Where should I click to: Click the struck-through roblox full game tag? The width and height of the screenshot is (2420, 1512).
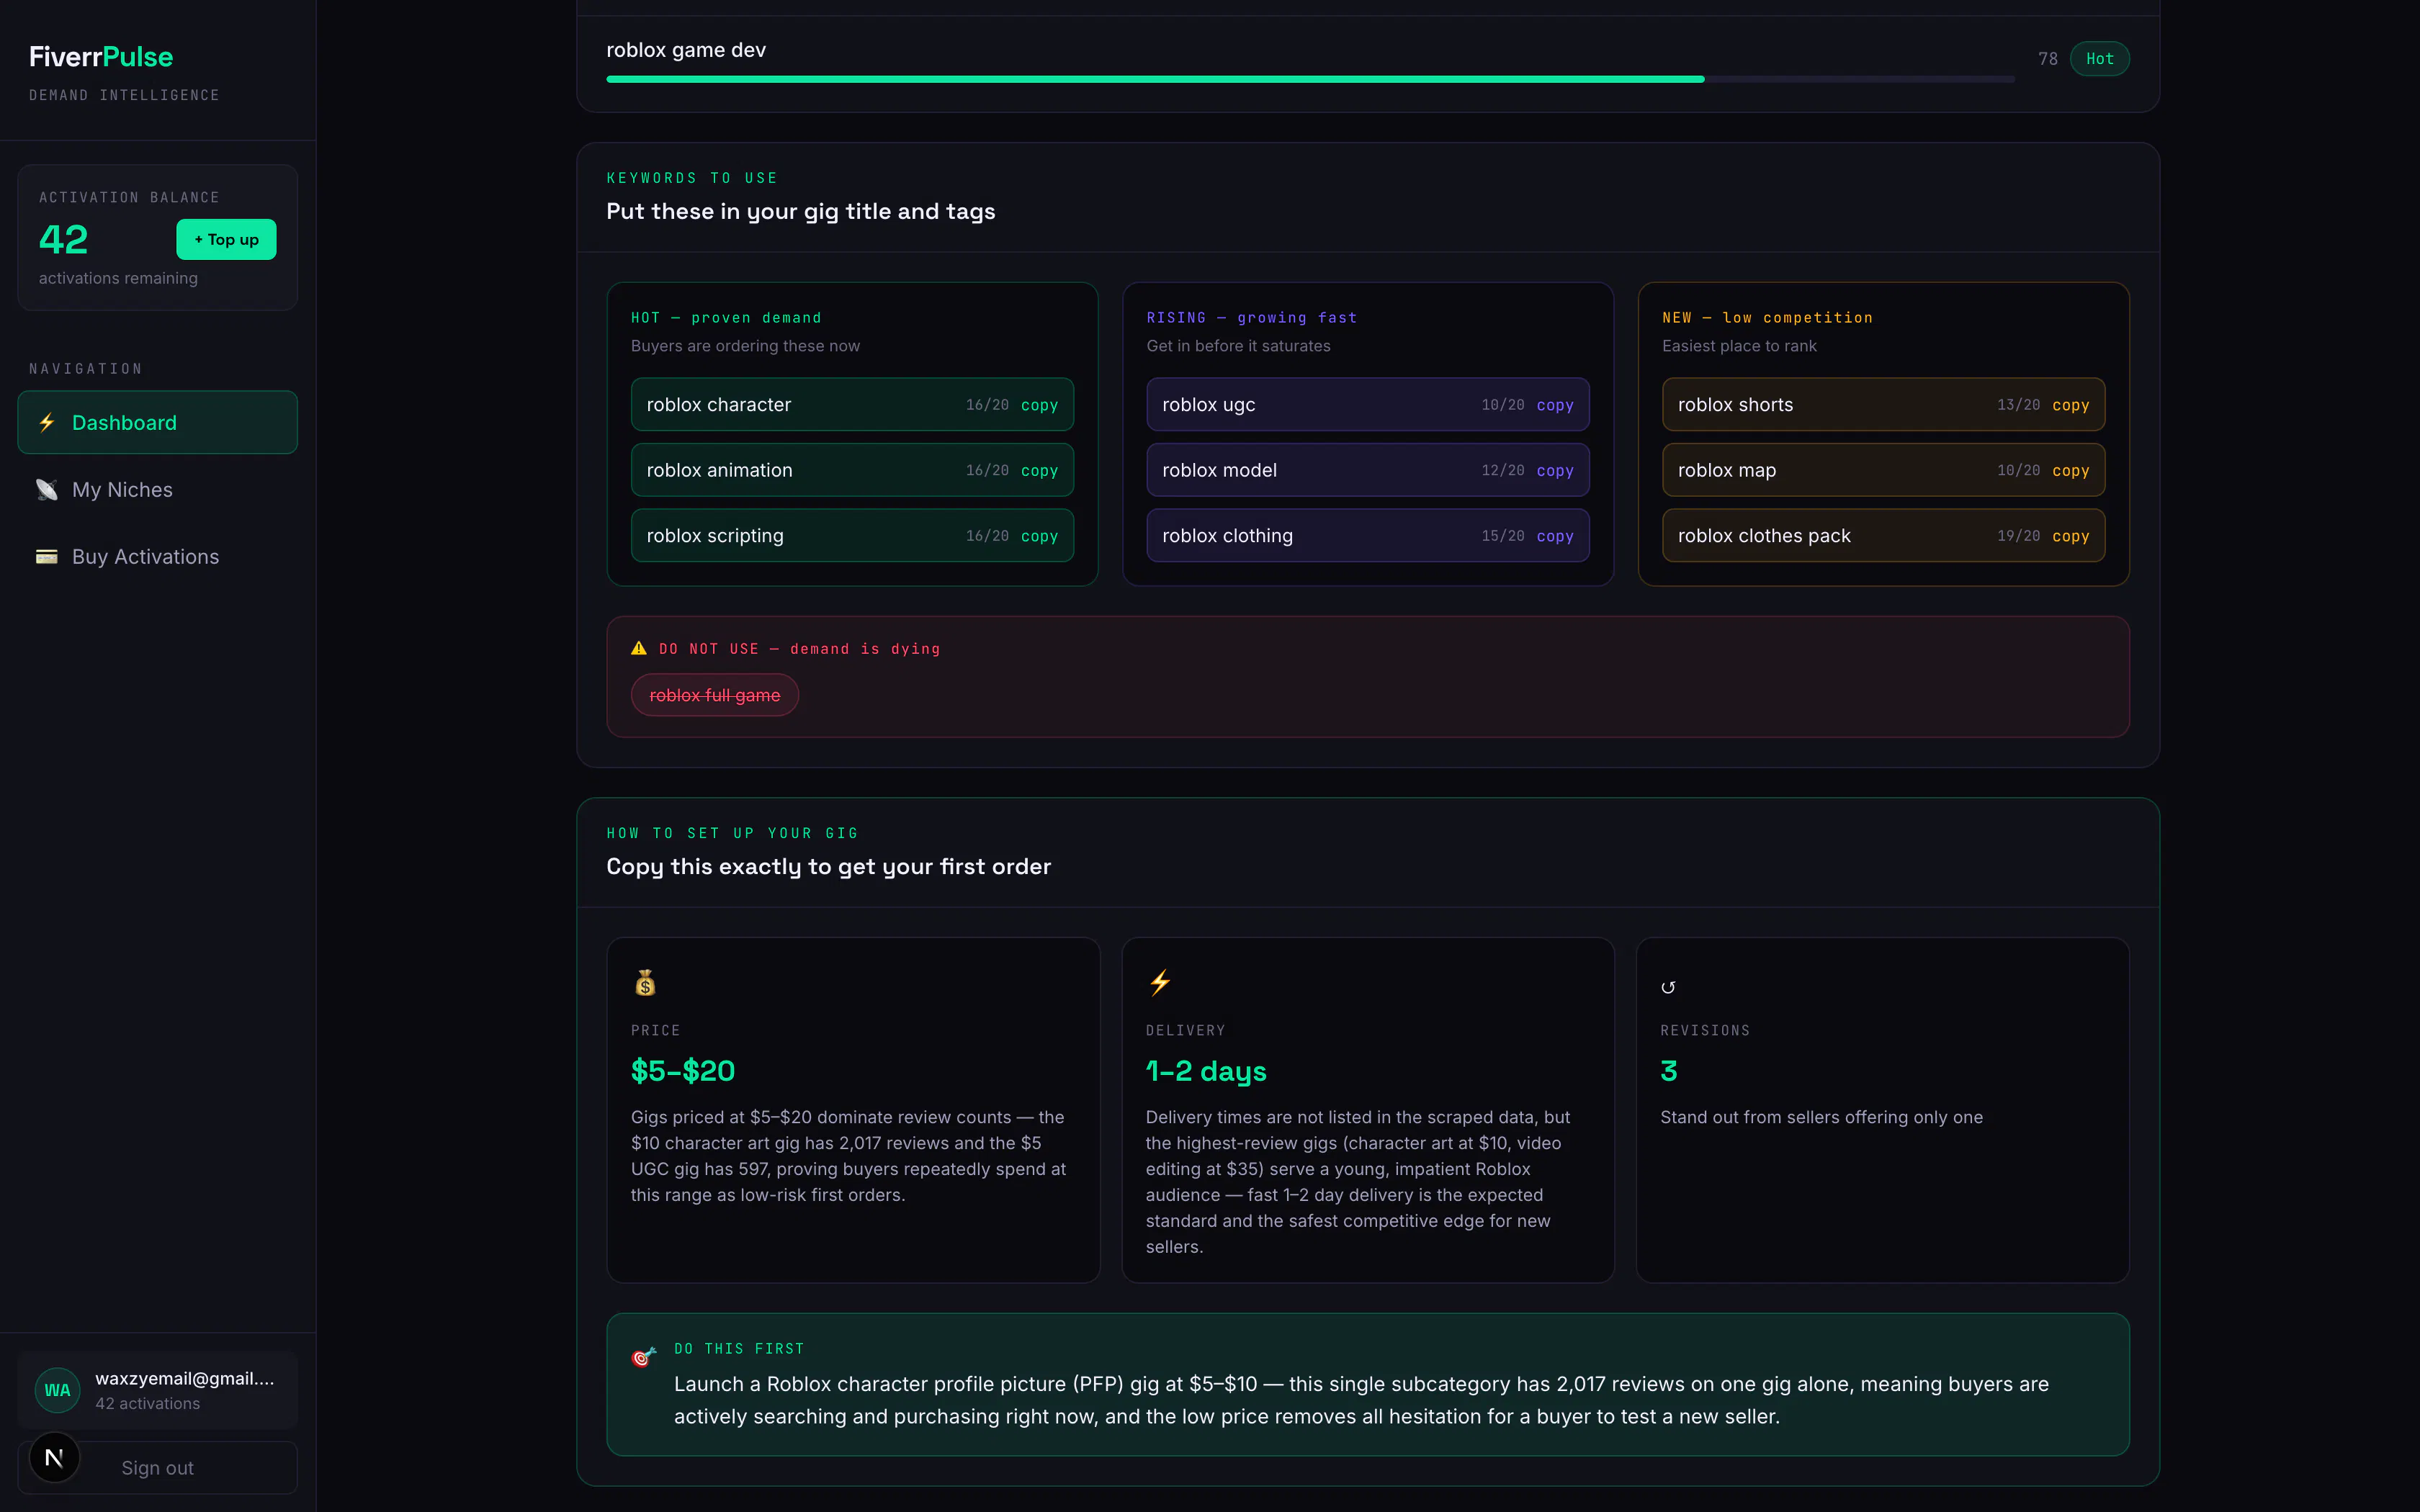click(x=714, y=695)
